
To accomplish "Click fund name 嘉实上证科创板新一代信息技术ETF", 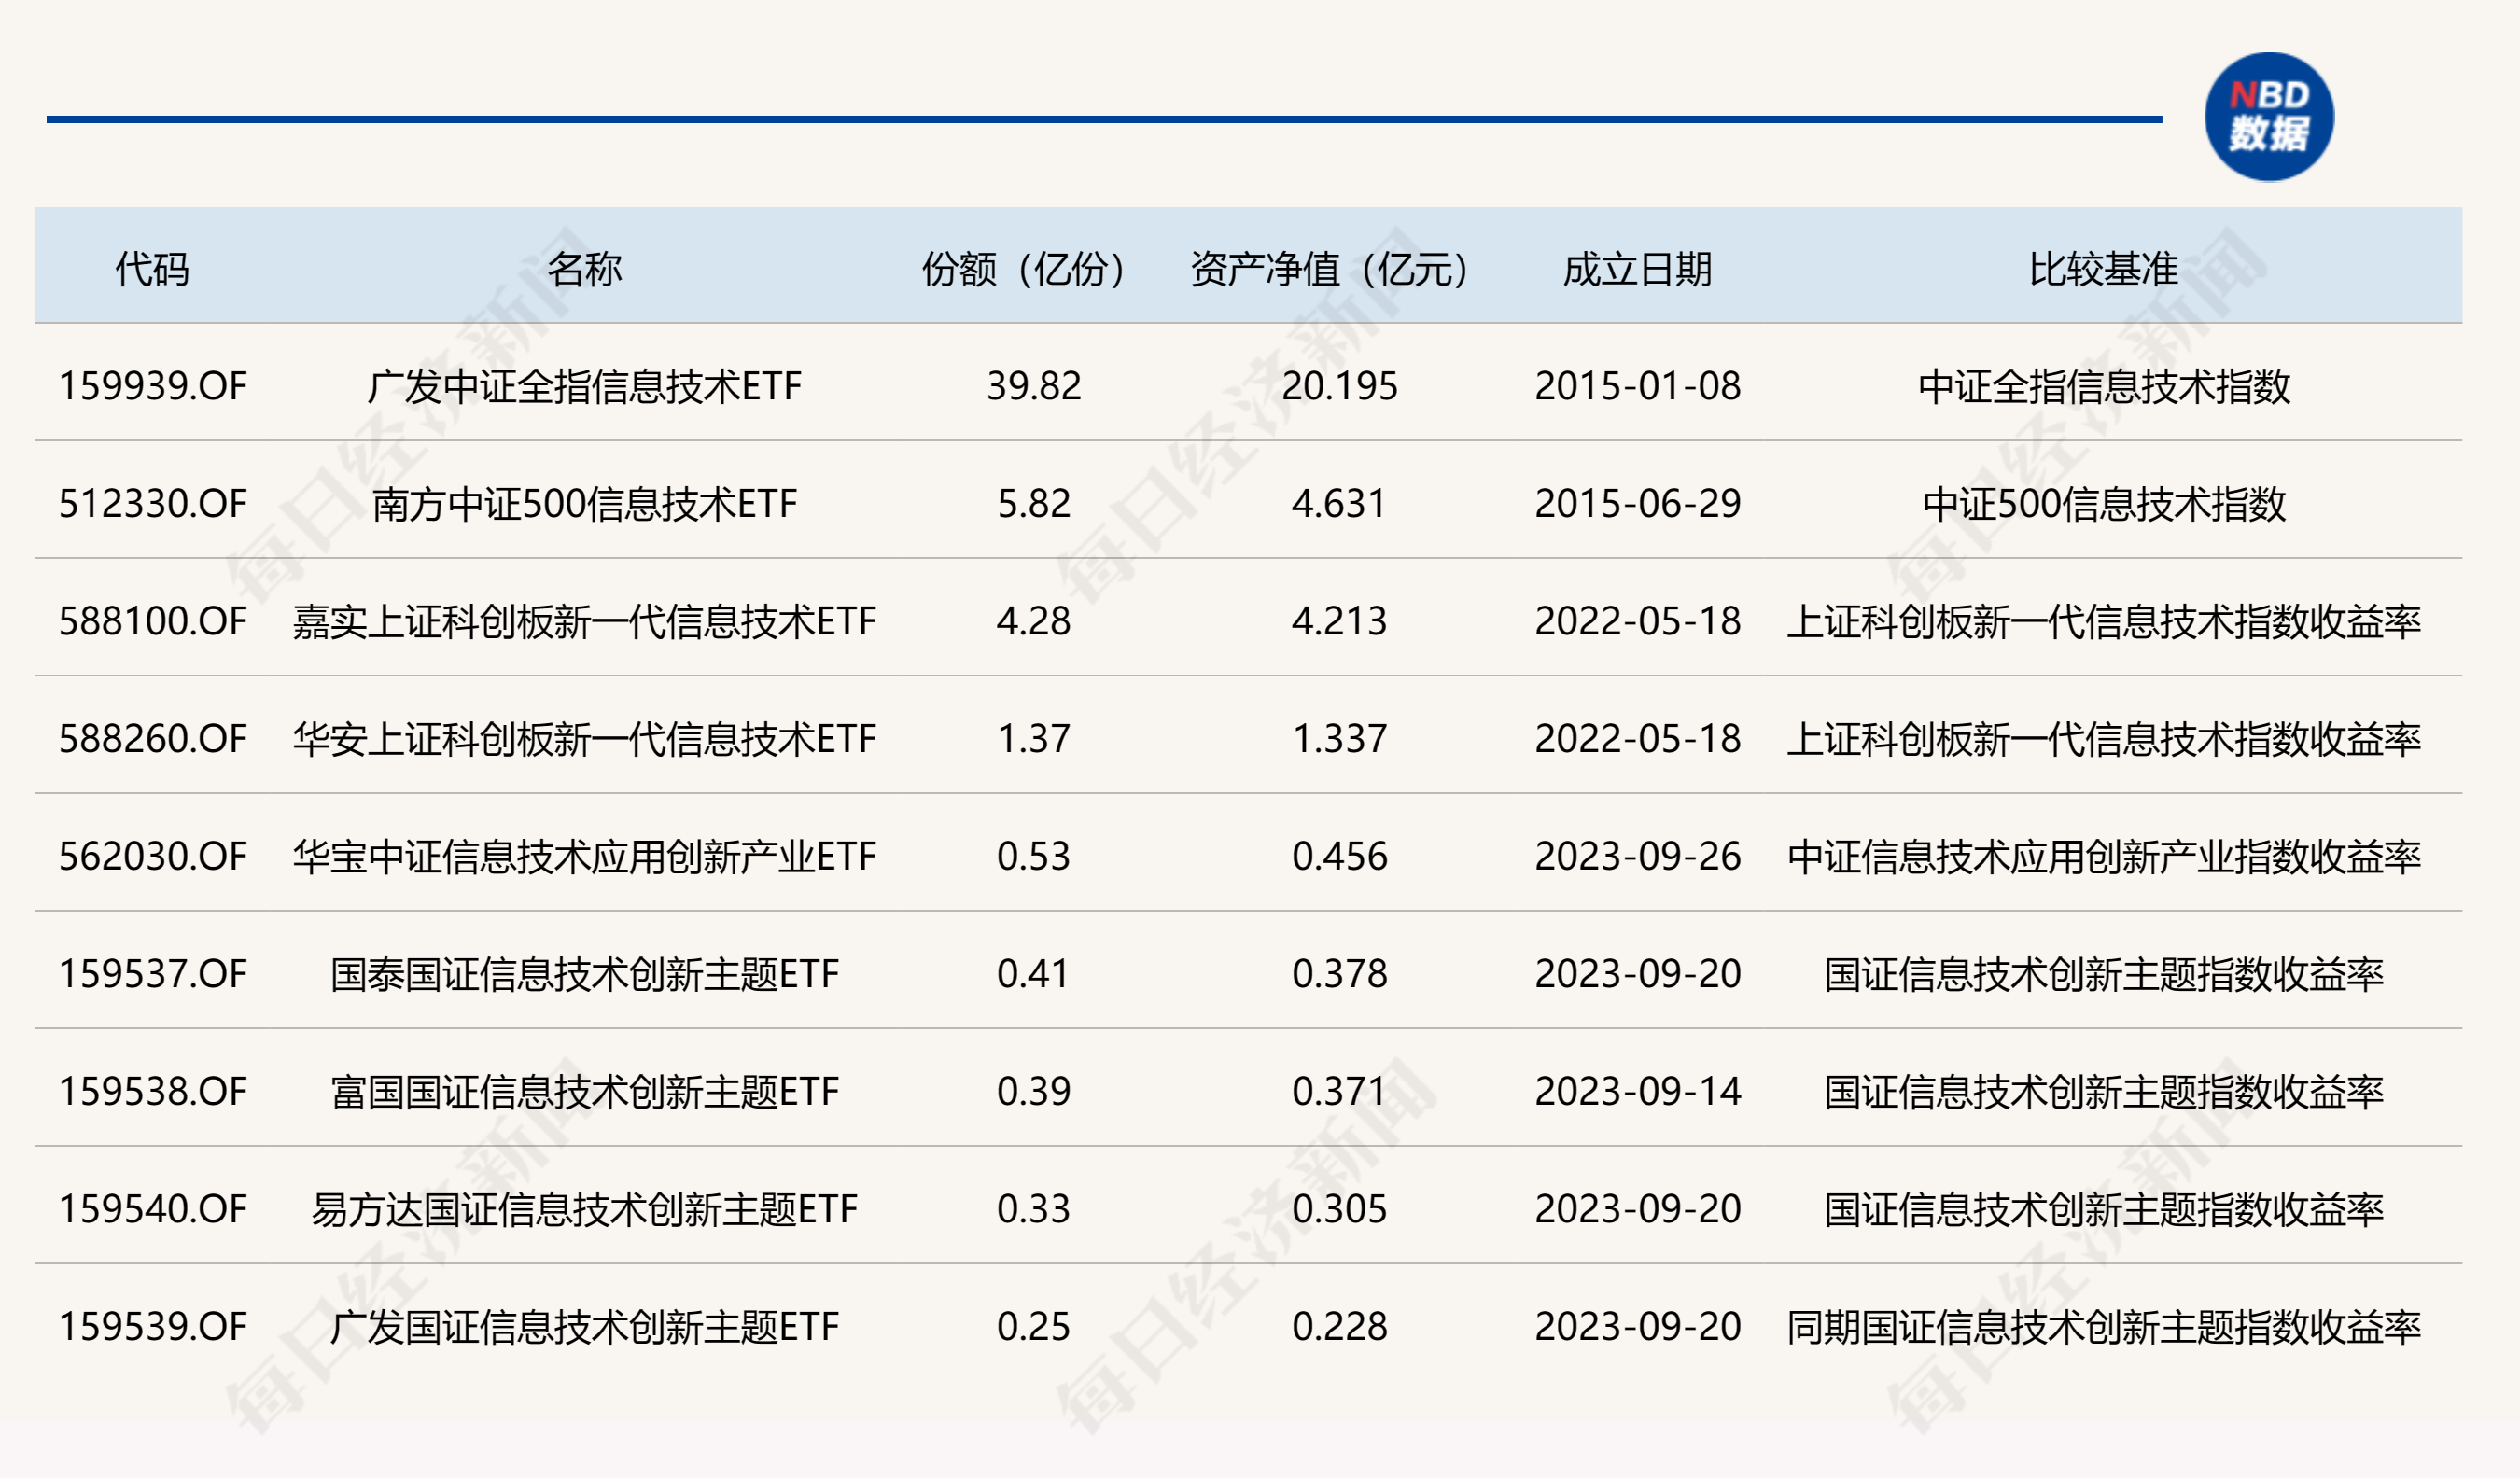I will click(585, 621).
